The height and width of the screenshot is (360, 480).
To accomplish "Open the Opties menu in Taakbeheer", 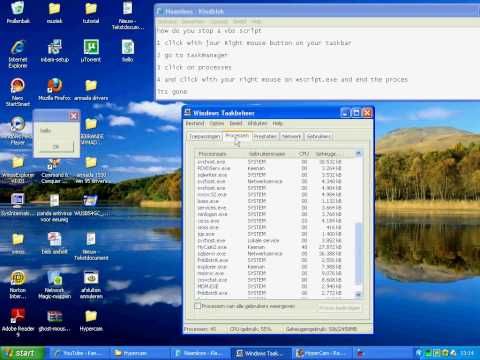I will [x=217, y=123].
